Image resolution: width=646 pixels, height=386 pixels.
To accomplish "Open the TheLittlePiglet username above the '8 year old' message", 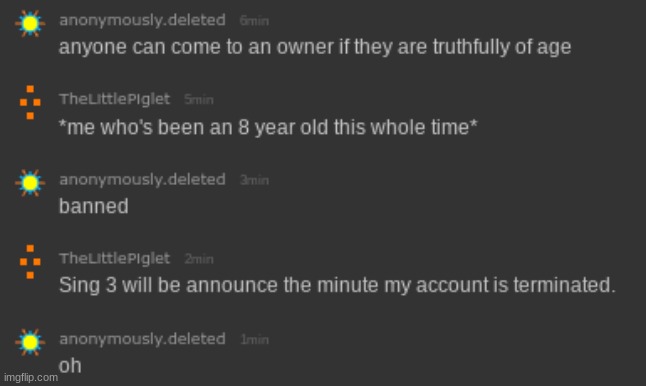I will point(115,99).
